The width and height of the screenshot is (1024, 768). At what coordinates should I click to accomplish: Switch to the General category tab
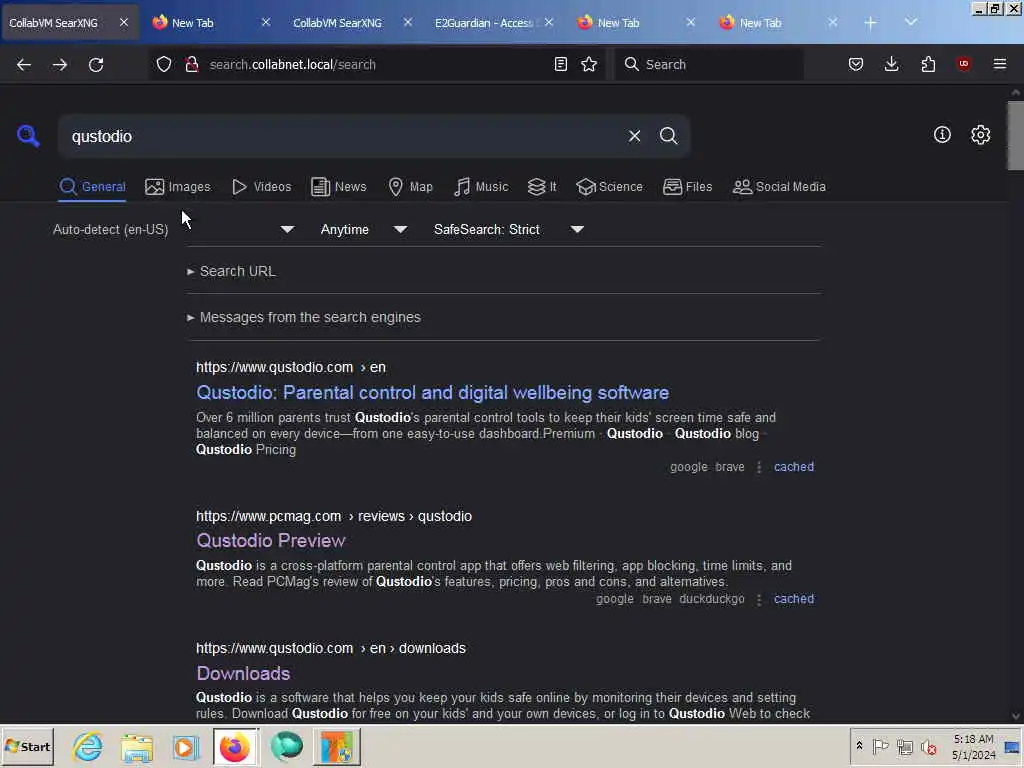(92, 187)
